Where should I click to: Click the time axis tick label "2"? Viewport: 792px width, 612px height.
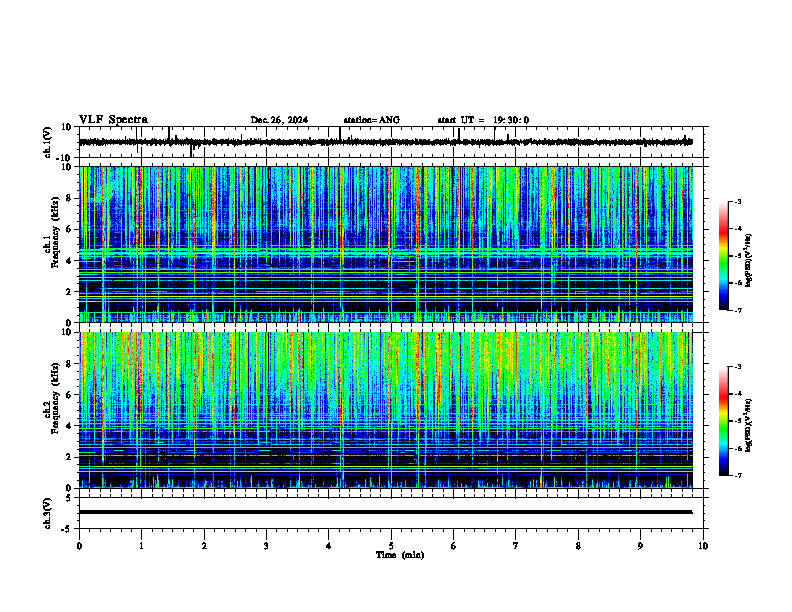(x=204, y=546)
